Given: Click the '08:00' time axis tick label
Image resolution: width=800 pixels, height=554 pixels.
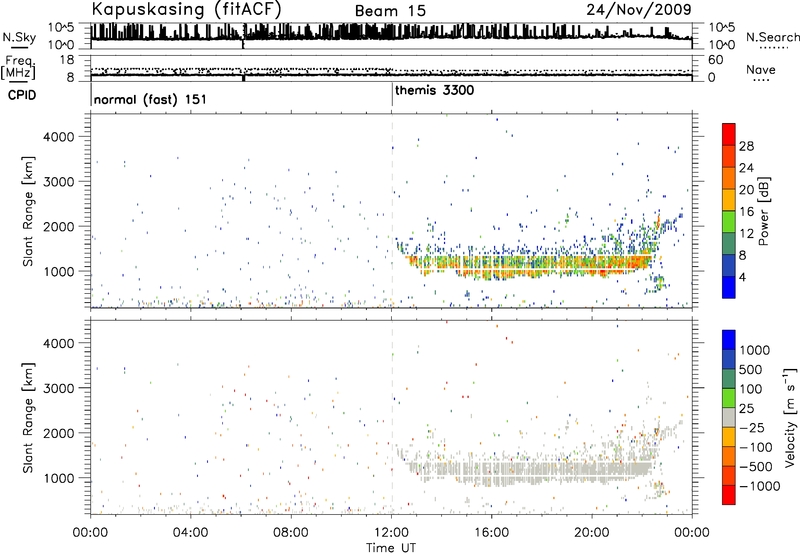Looking at the screenshot, I should [x=291, y=533].
